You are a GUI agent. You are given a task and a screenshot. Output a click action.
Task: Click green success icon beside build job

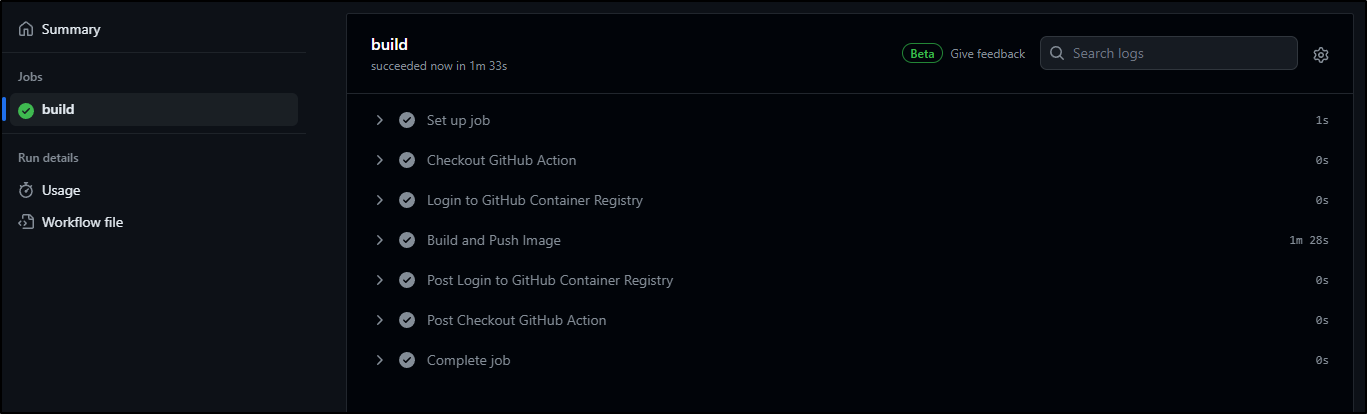[x=26, y=110]
